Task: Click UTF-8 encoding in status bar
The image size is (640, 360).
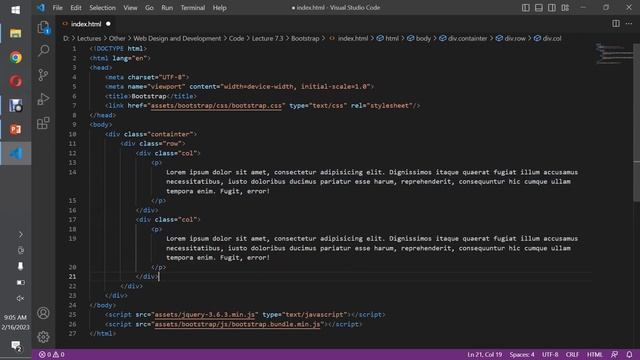Action: [550, 354]
